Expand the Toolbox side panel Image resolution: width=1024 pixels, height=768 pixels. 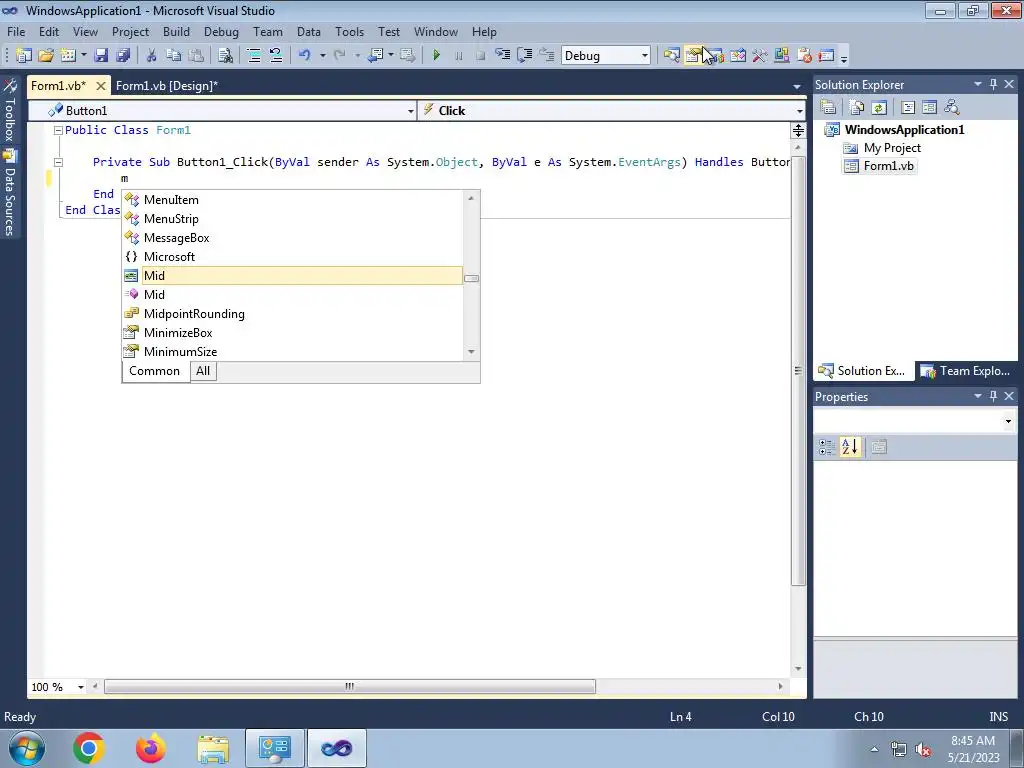point(10,111)
